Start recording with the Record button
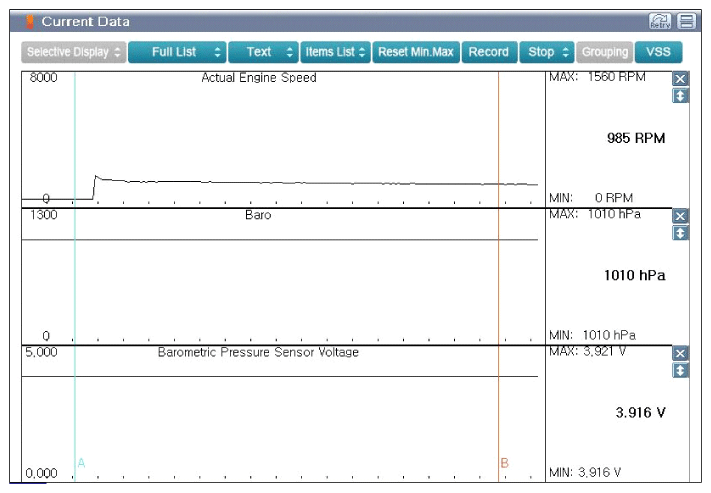 tap(489, 52)
